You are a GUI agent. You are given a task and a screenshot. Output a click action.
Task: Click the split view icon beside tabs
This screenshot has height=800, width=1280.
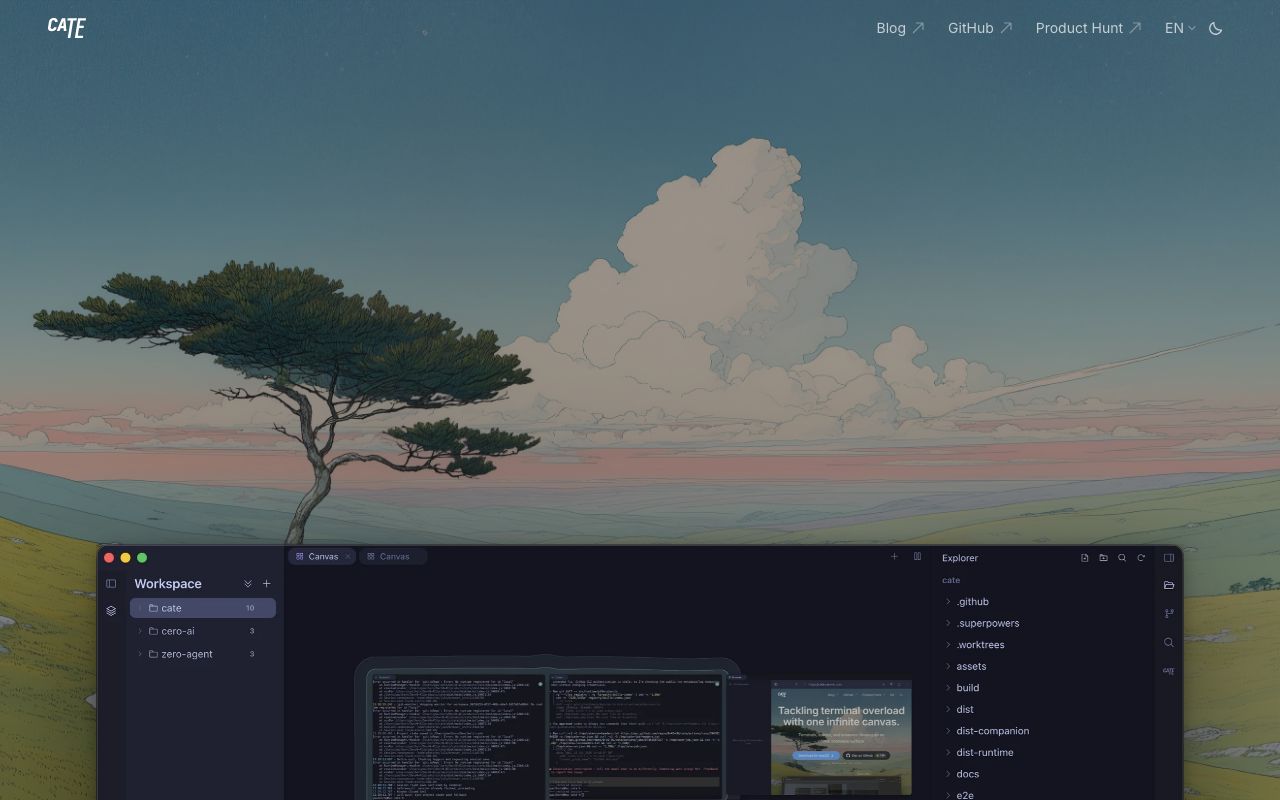click(917, 556)
